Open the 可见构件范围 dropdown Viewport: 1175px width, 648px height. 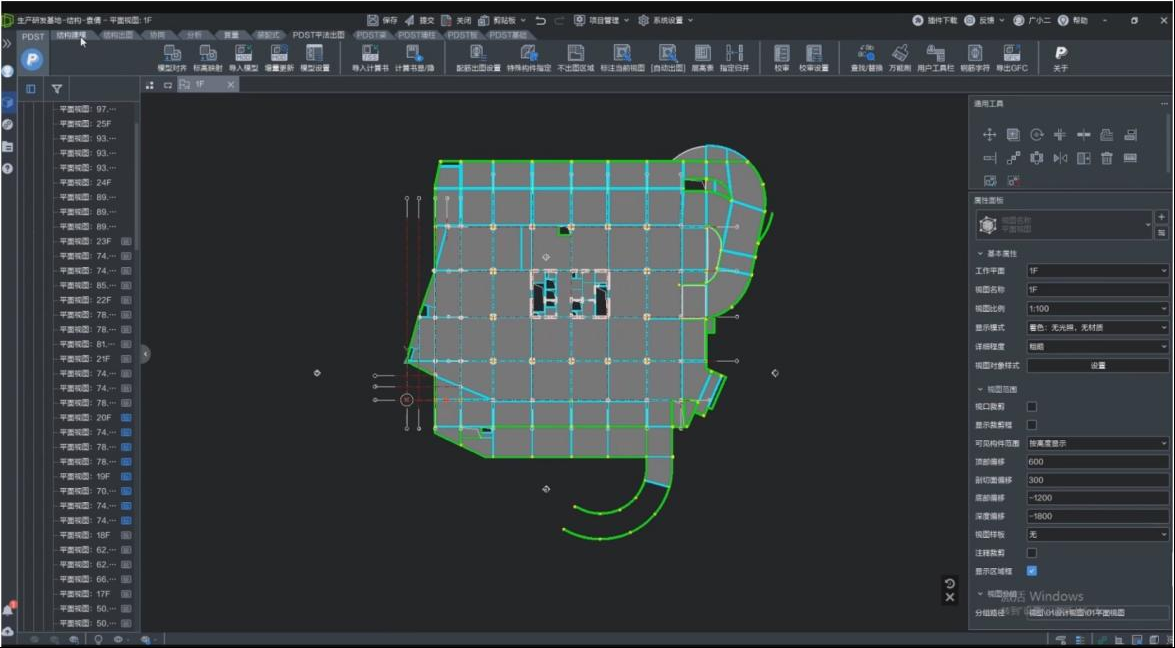tap(1098, 443)
